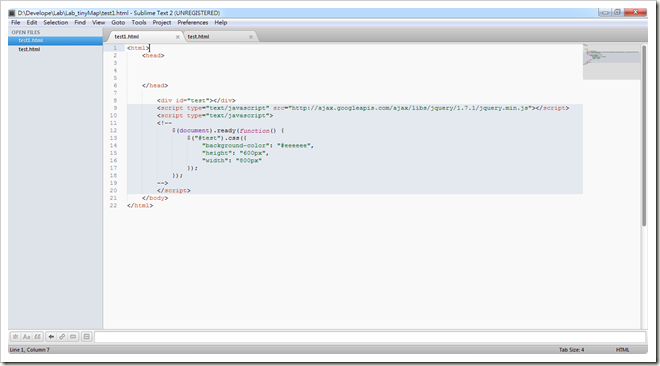
Task: Click $("#test").css code on line 13
Action: [x=213, y=138]
